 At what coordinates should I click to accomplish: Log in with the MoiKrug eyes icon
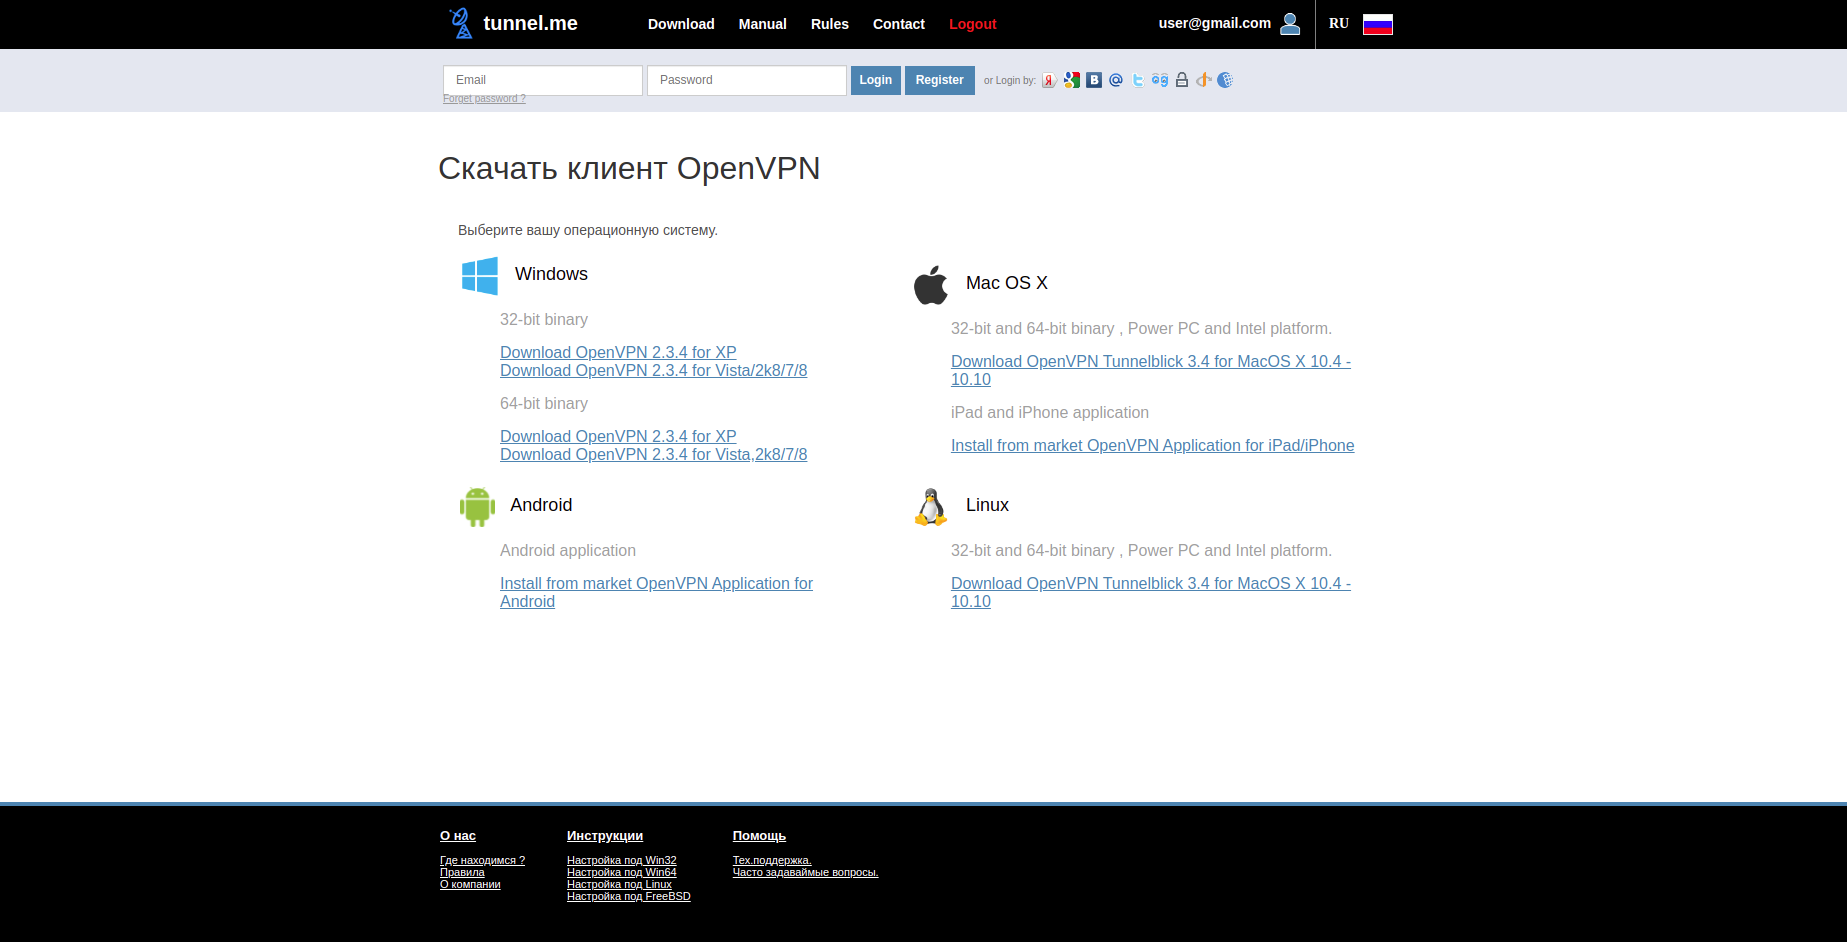tap(1160, 80)
